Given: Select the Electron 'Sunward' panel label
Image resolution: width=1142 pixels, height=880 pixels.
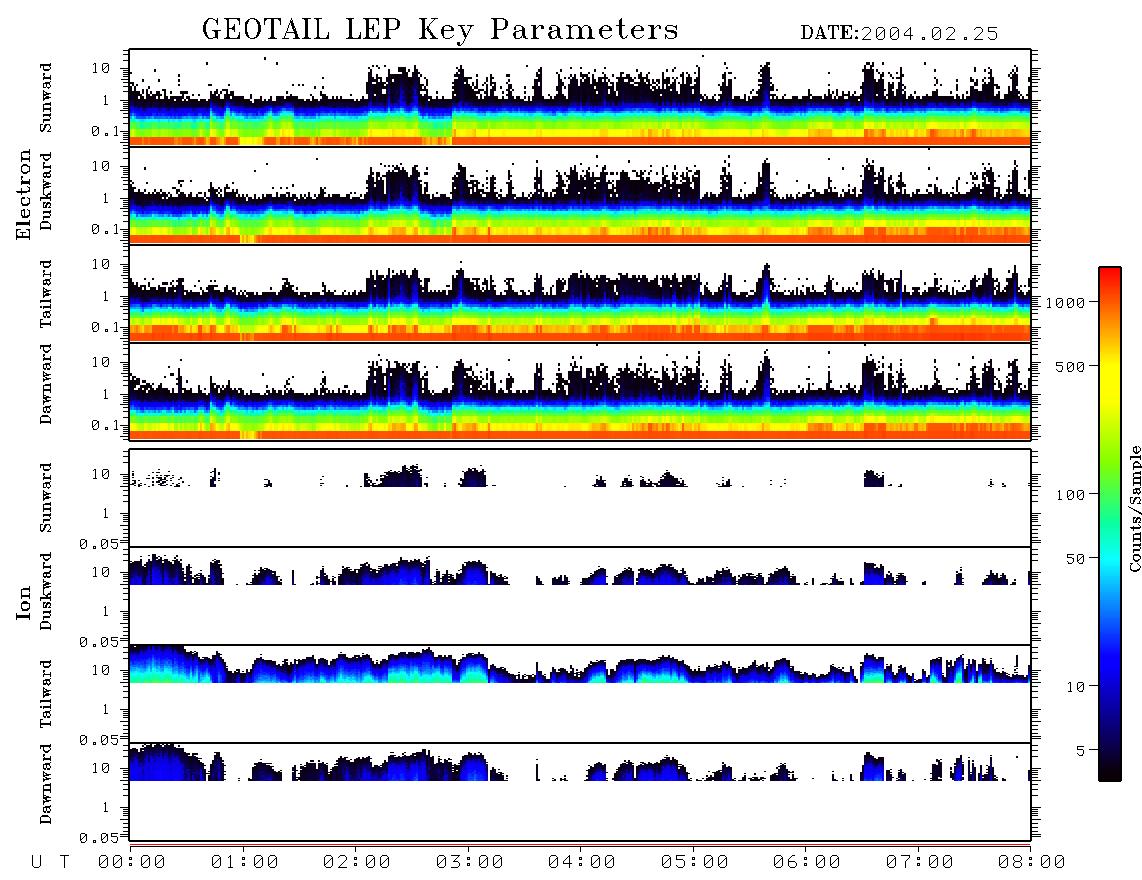Looking at the screenshot, I should (46, 98).
